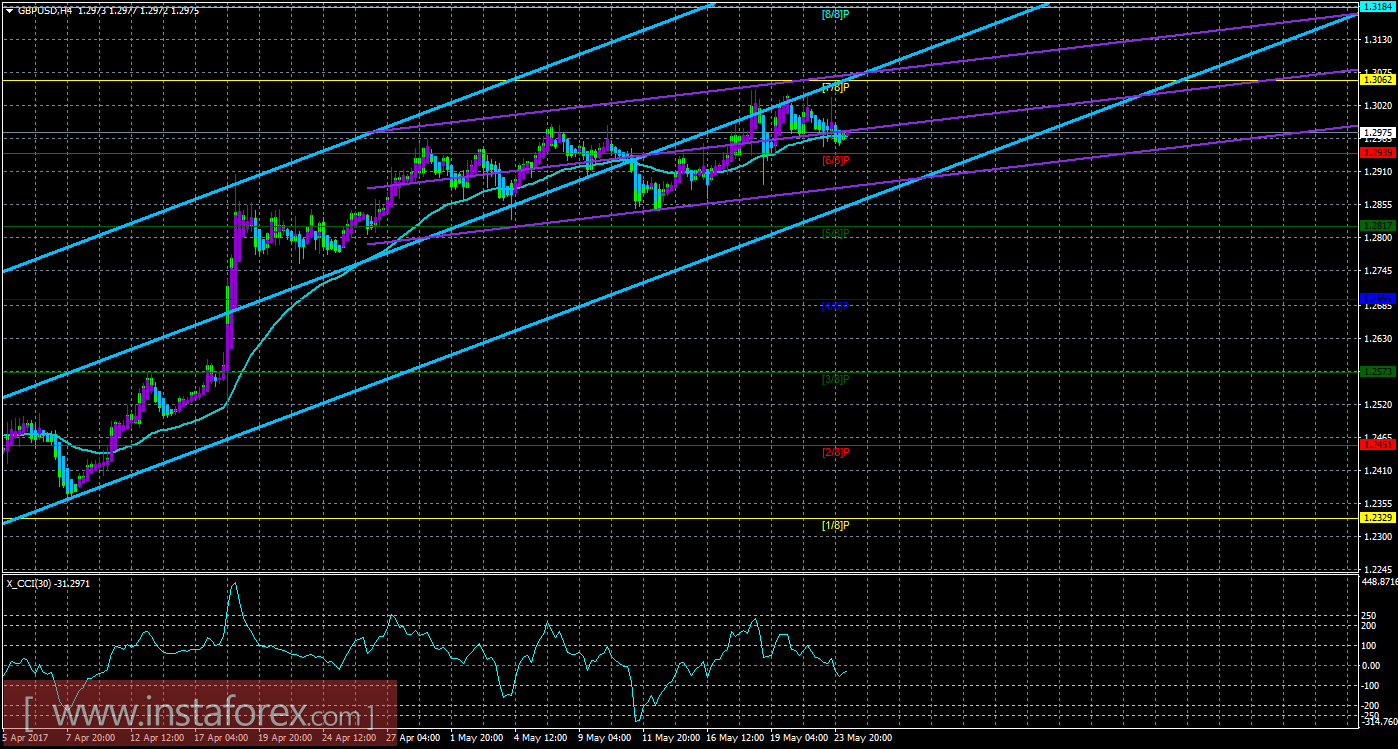Click the 1.2245 price scale value
The width and height of the screenshot is (1398, 749).
pyautogui.click(x=1378, y=569)
